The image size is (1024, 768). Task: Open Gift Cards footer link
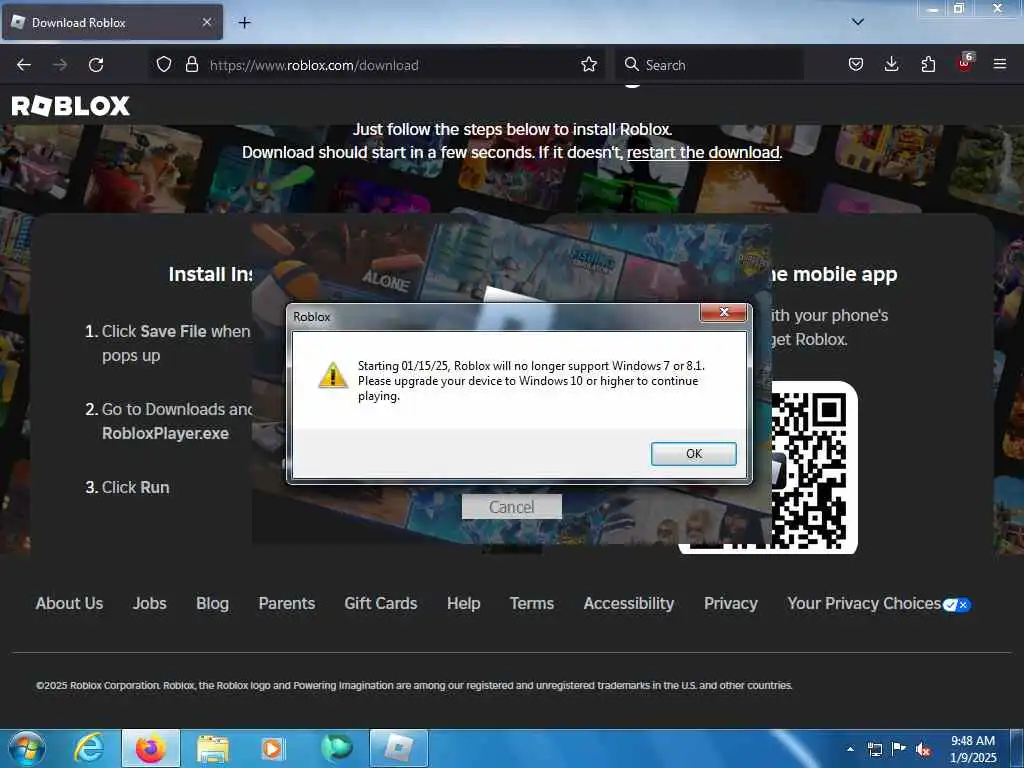(x=381, y=603)
